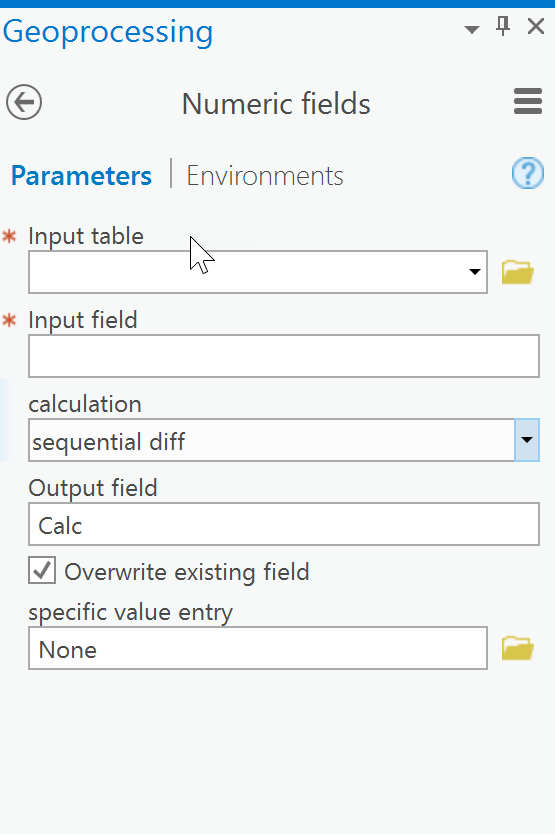Open the hamburger menu beside Numeric fields

pos(528,101)
